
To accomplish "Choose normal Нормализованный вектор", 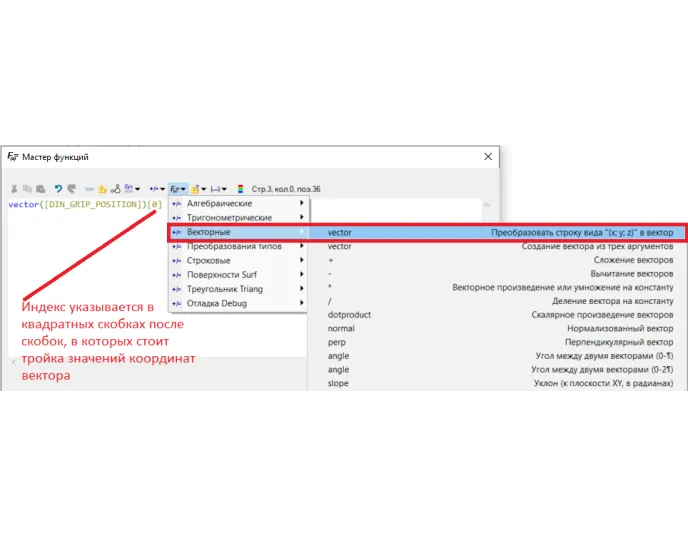I will pos(496,328).
